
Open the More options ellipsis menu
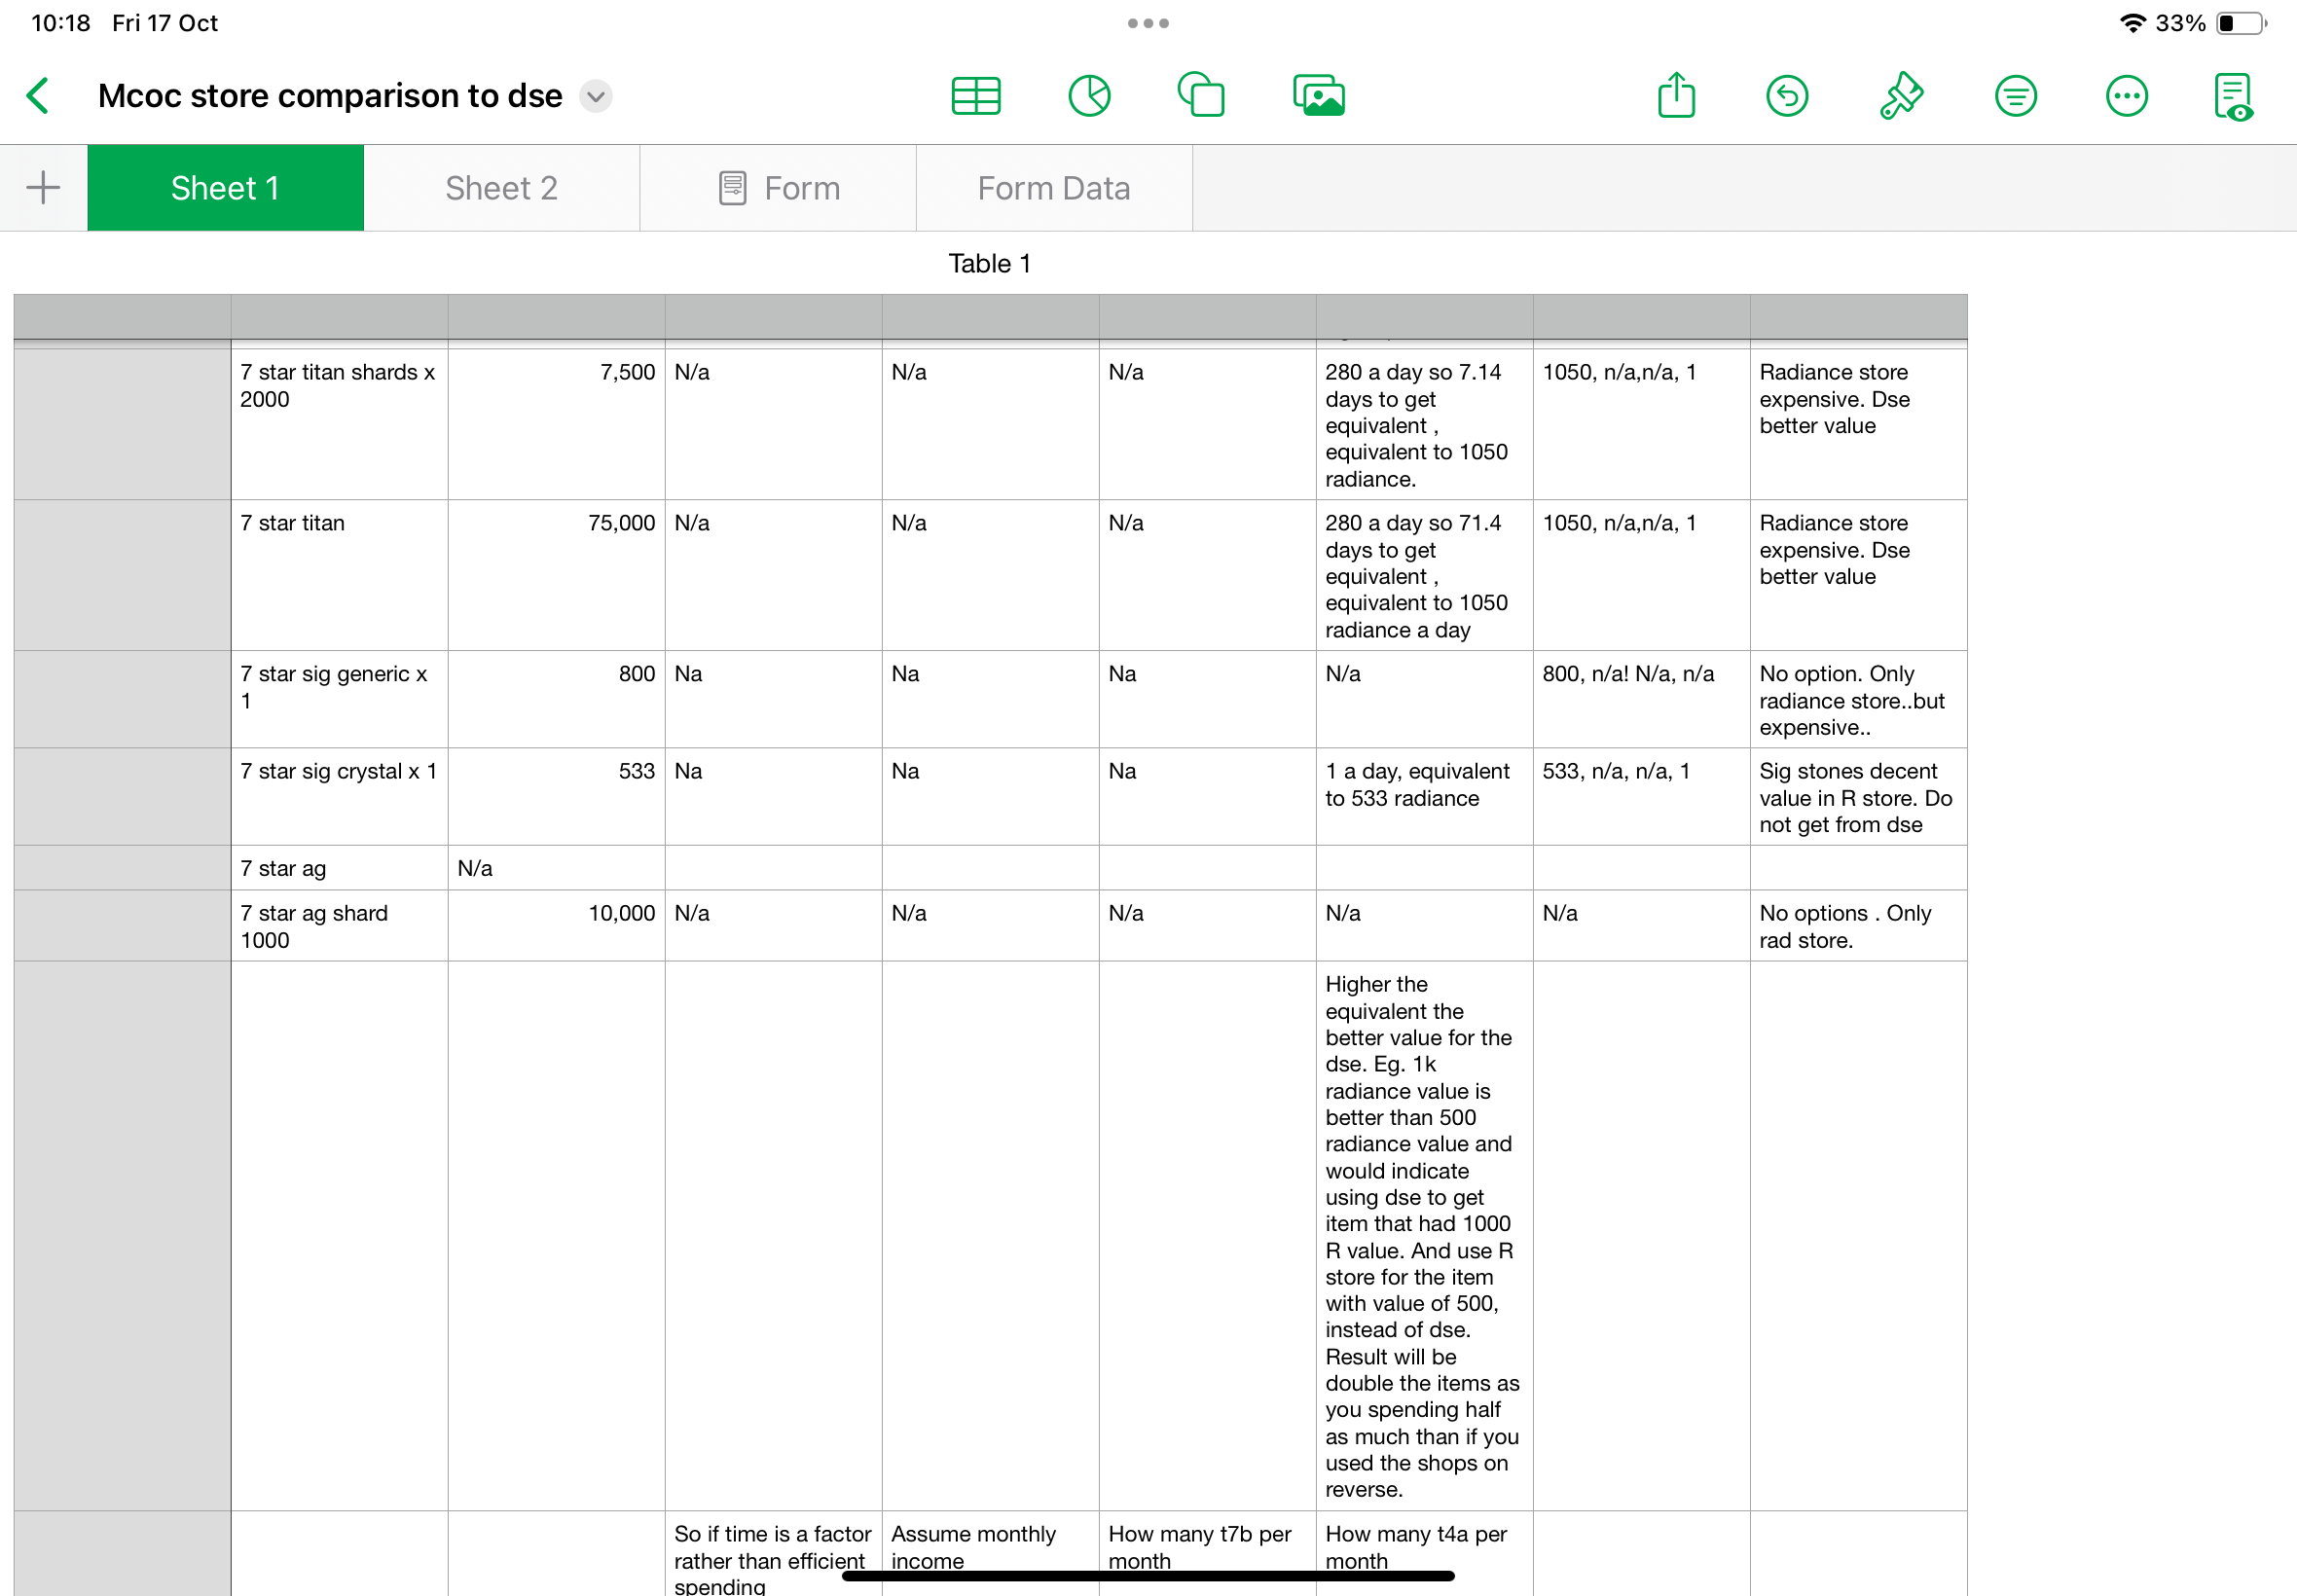(x=2126, y=96)
